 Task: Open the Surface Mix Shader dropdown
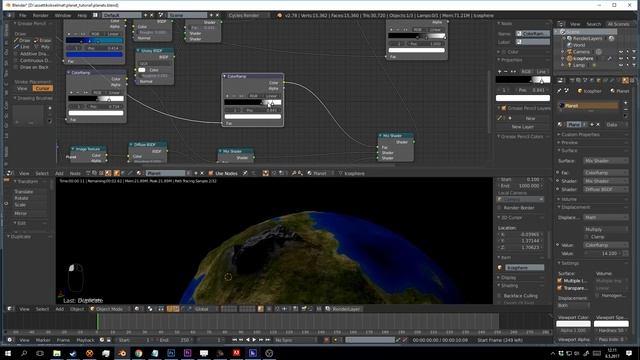(x=605, y=161)
